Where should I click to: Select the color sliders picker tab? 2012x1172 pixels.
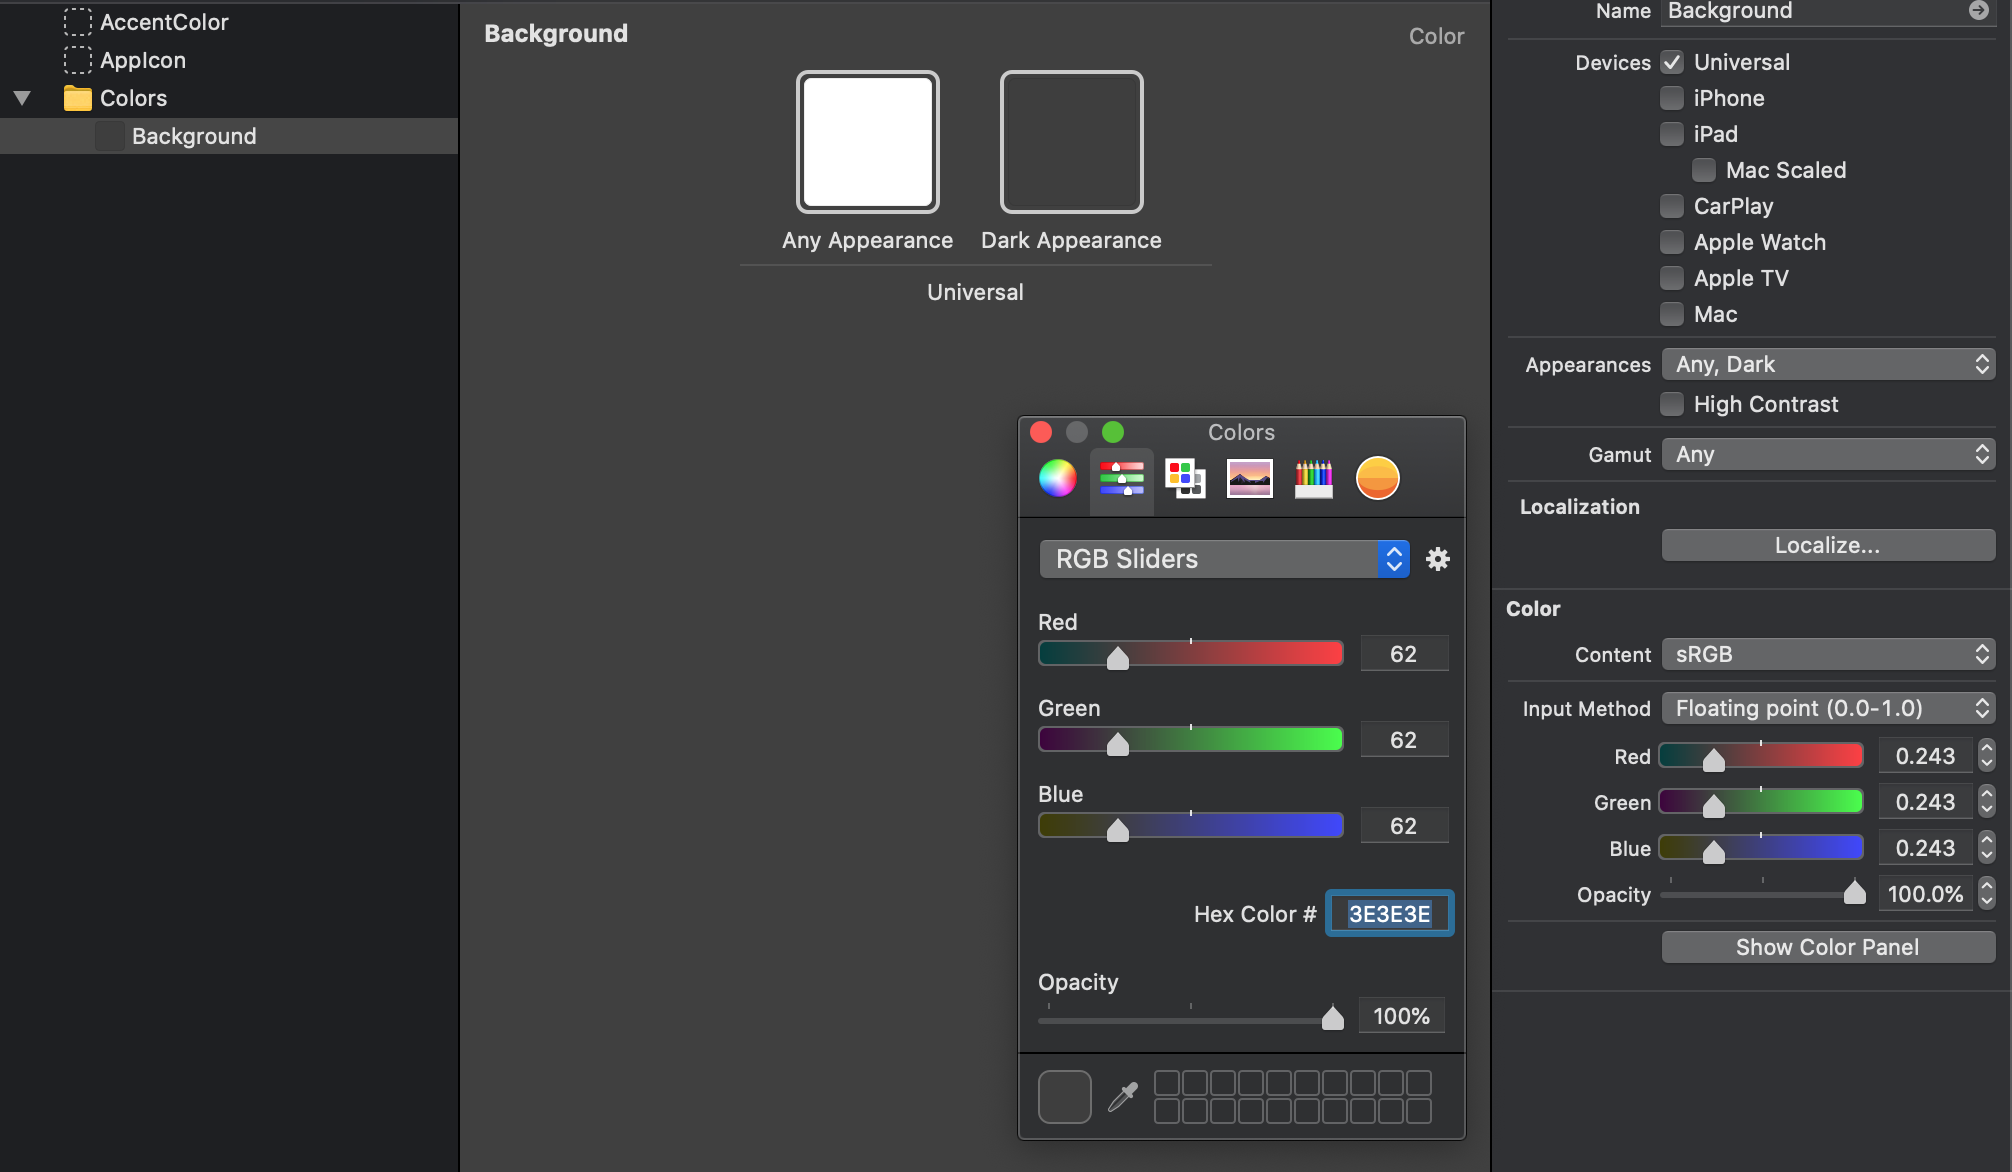[x=1121, y=479]
